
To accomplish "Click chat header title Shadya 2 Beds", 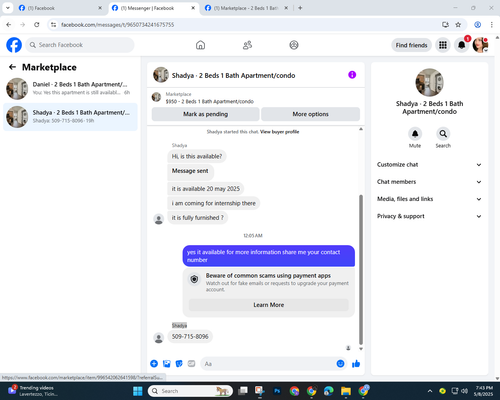I will point(233,75).
